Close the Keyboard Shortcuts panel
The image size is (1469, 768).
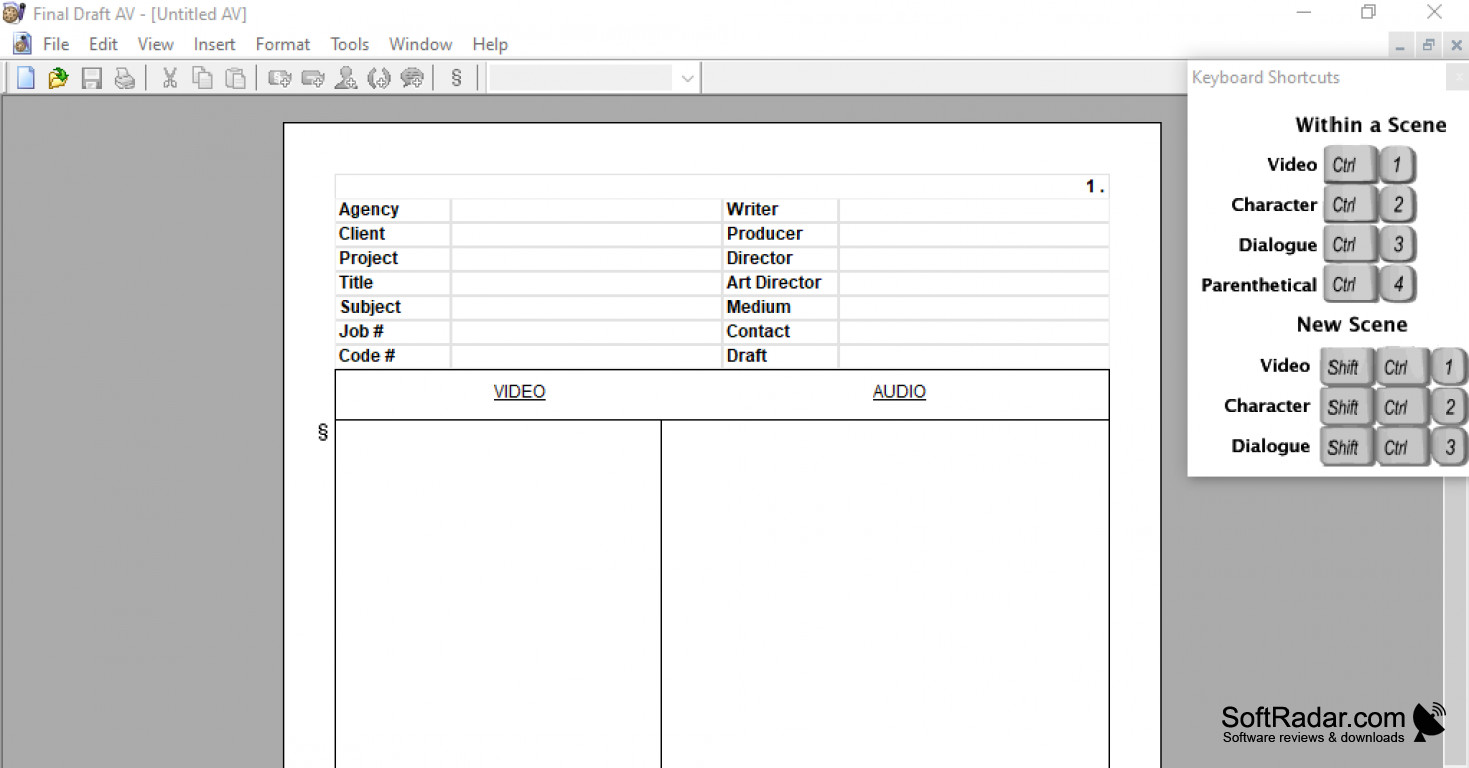1457,78
